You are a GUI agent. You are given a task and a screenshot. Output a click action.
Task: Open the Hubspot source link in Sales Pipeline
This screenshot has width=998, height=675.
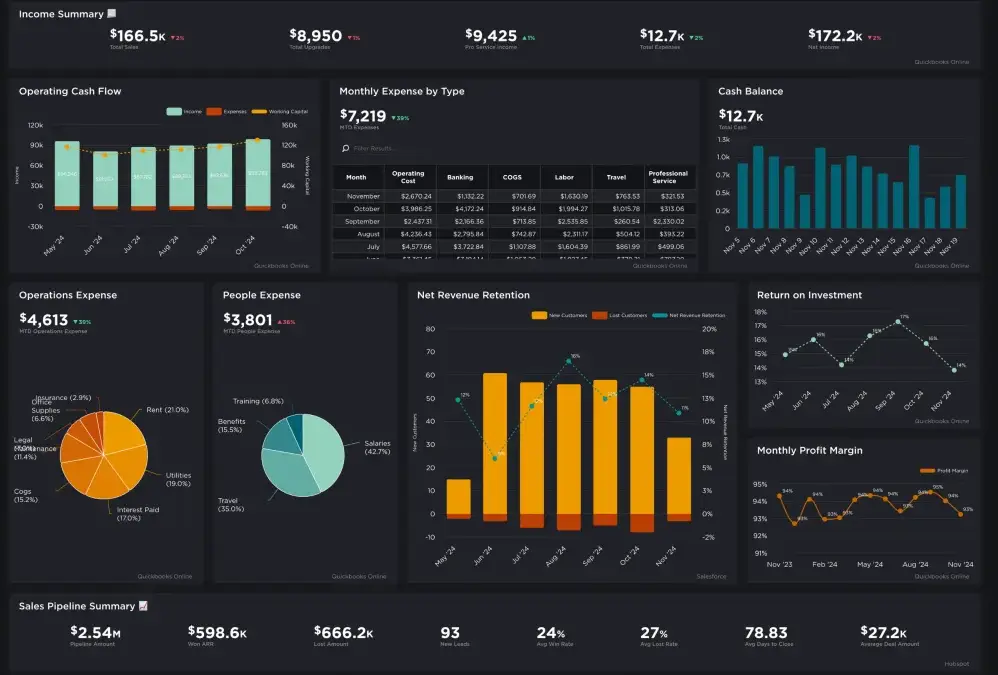coord(956,663)
